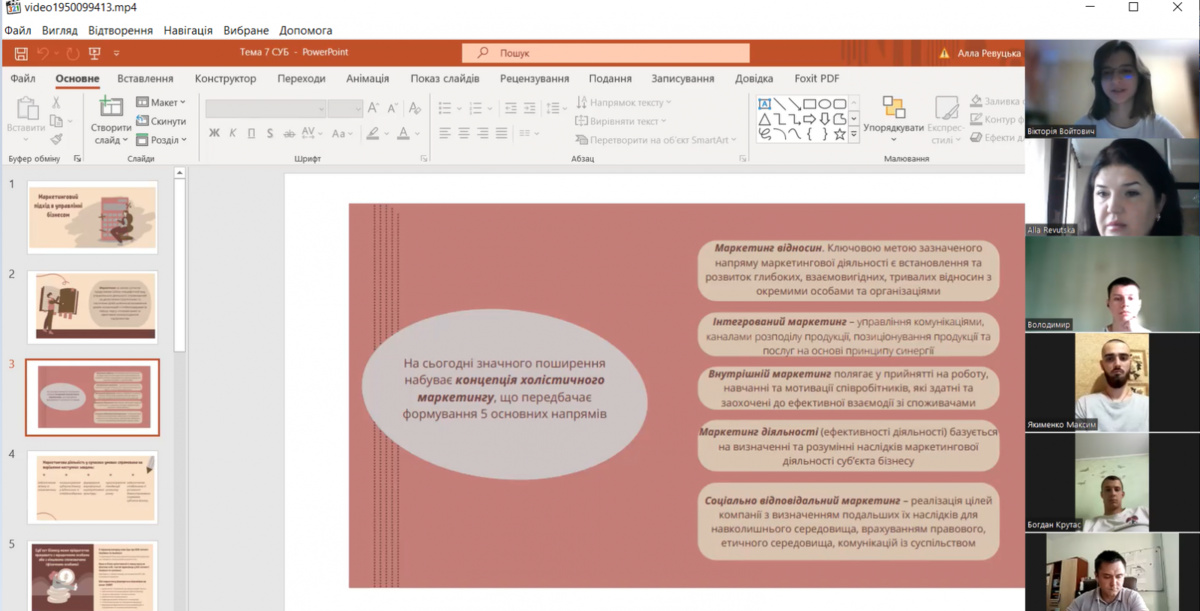The height and width of the screenshot is (611, 1200).
Task: Copy selection with the copy icon
Action: click(x=56, y=121)
